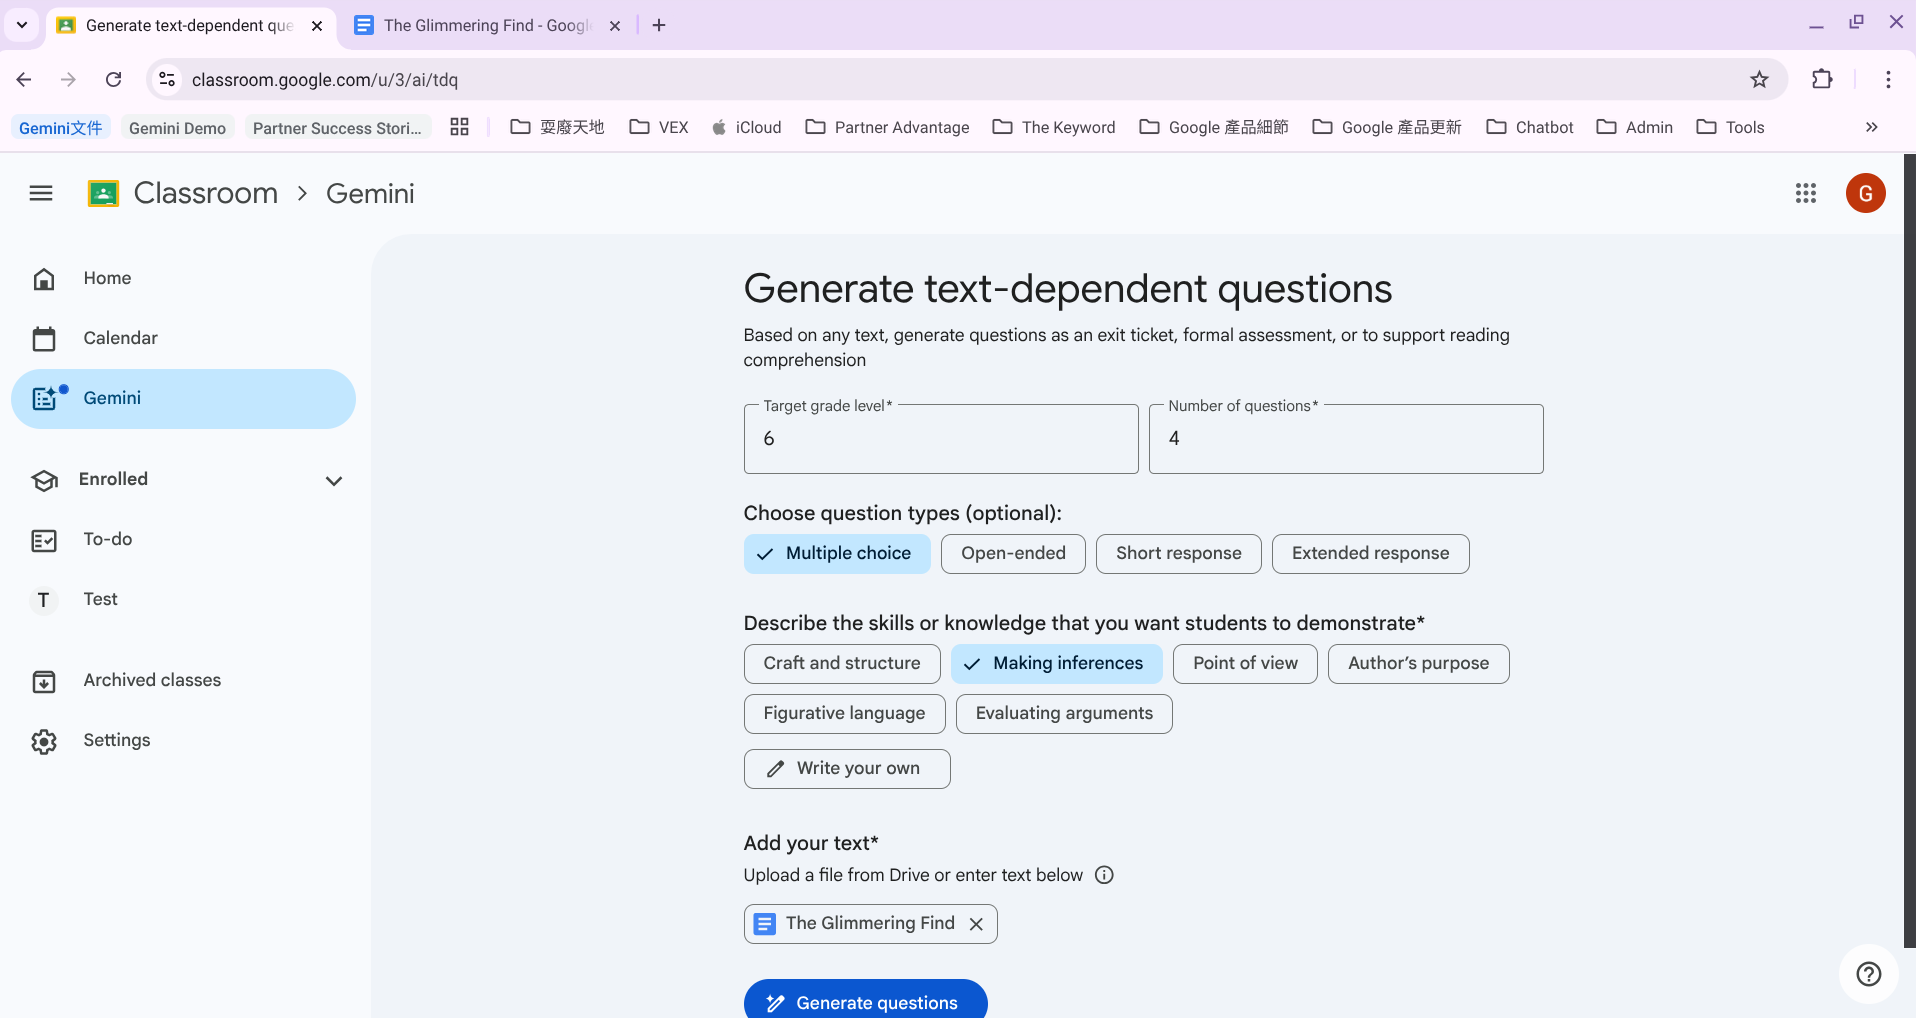Open the Google apps grid
The height and width of the screenshot is (1018, 1916).
[1805, 193]
